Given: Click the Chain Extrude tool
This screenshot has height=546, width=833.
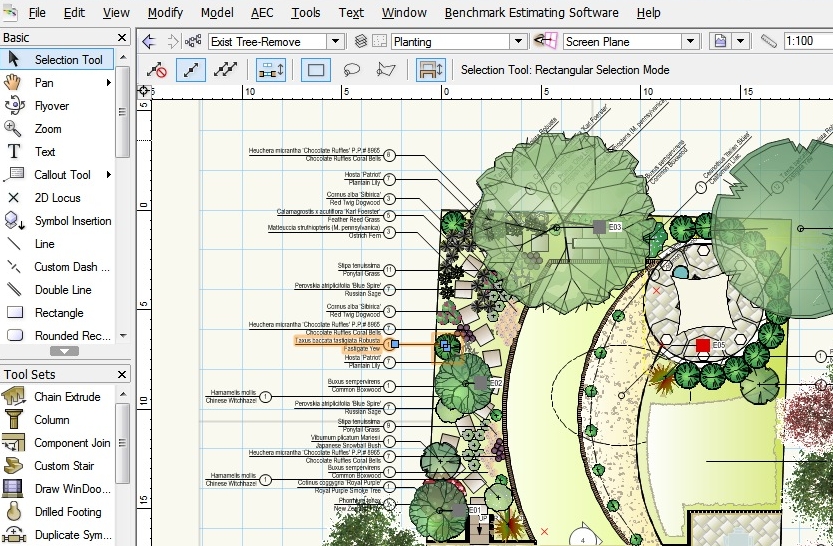Looking at the screenshot, I should click(67, 397).
